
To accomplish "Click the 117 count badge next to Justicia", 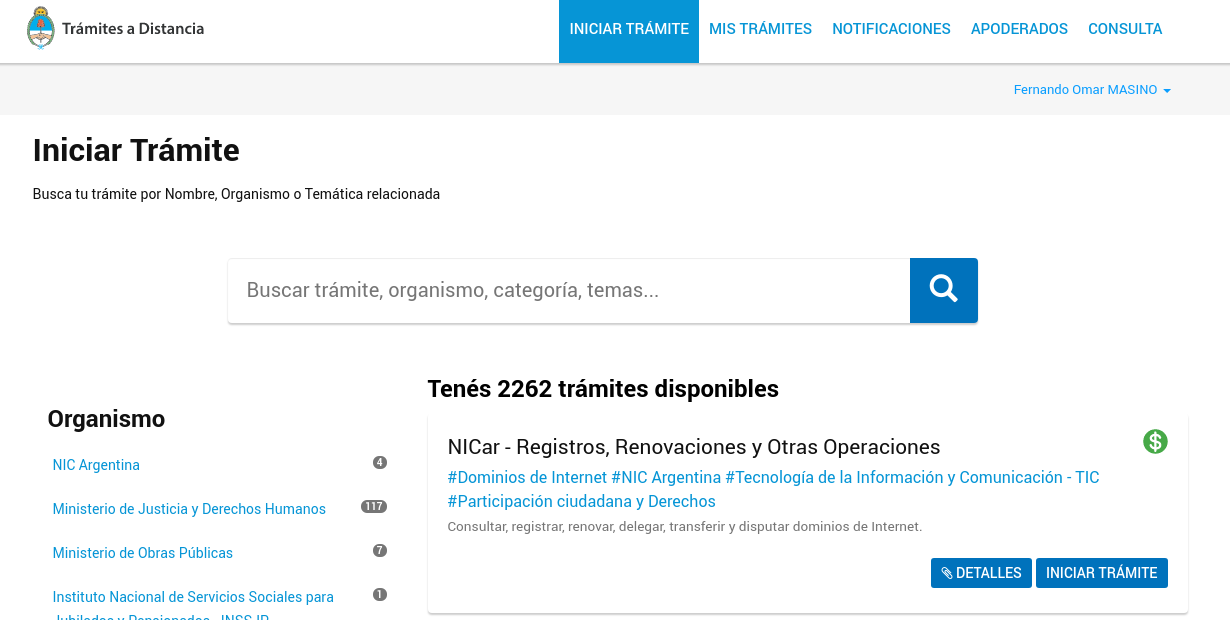I will pos(373,506).
